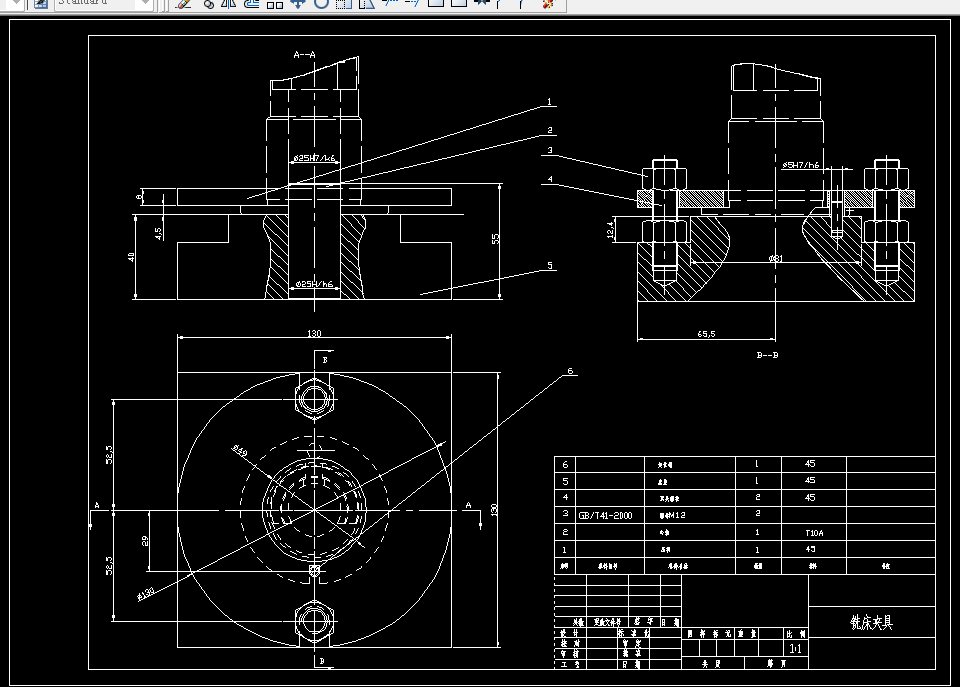Select the lower 32,5 dimension

[110, 565]
